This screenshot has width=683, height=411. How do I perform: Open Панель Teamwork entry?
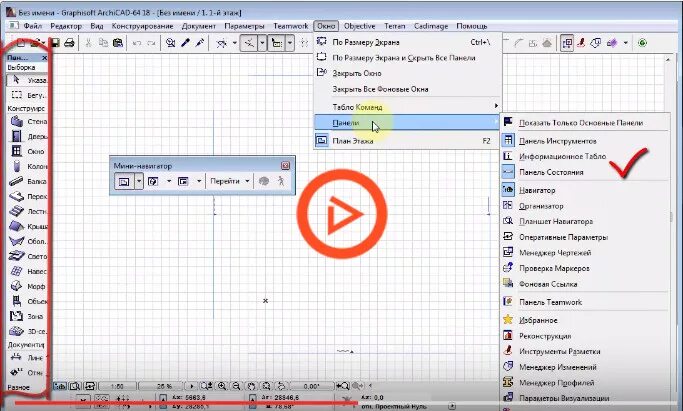tap(585, 302)
